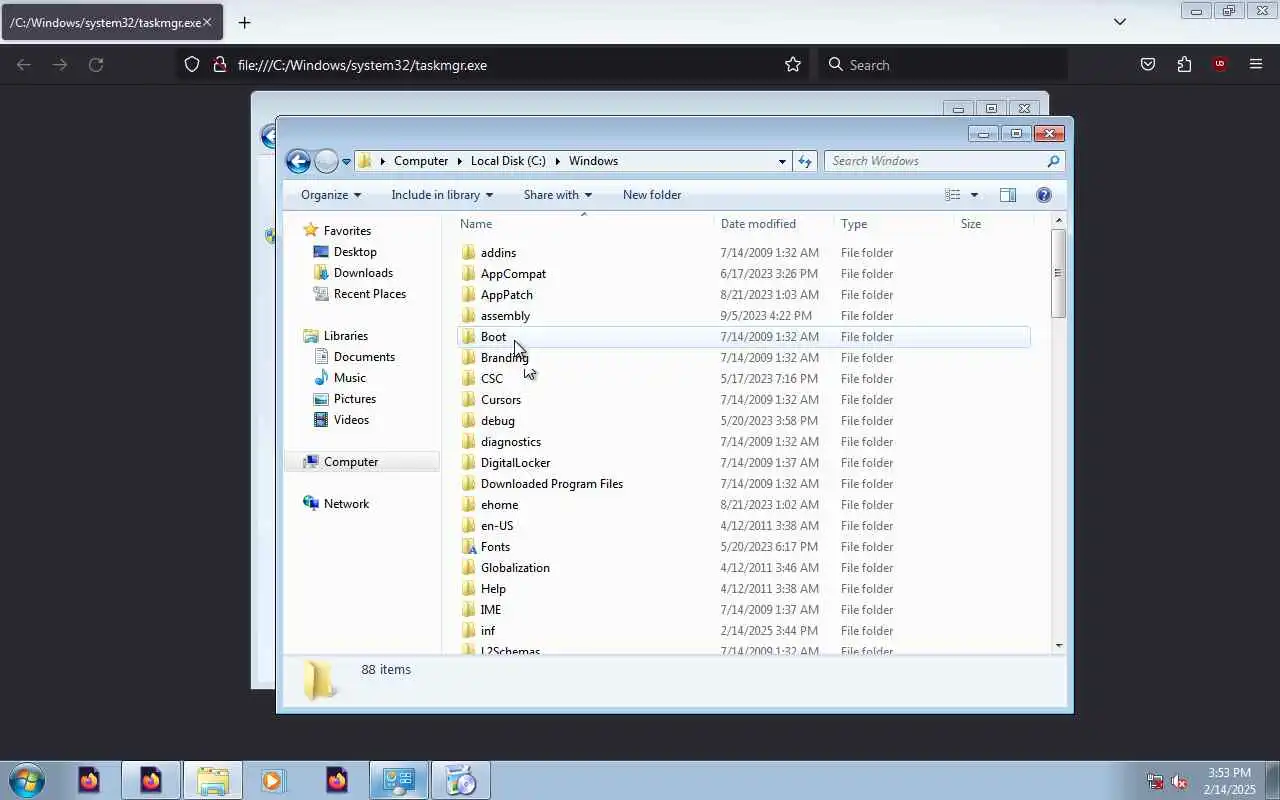Open the Firefox Extensions puzzle icon
Viewport: 1280px width, 800px height.
(1184, 65)
